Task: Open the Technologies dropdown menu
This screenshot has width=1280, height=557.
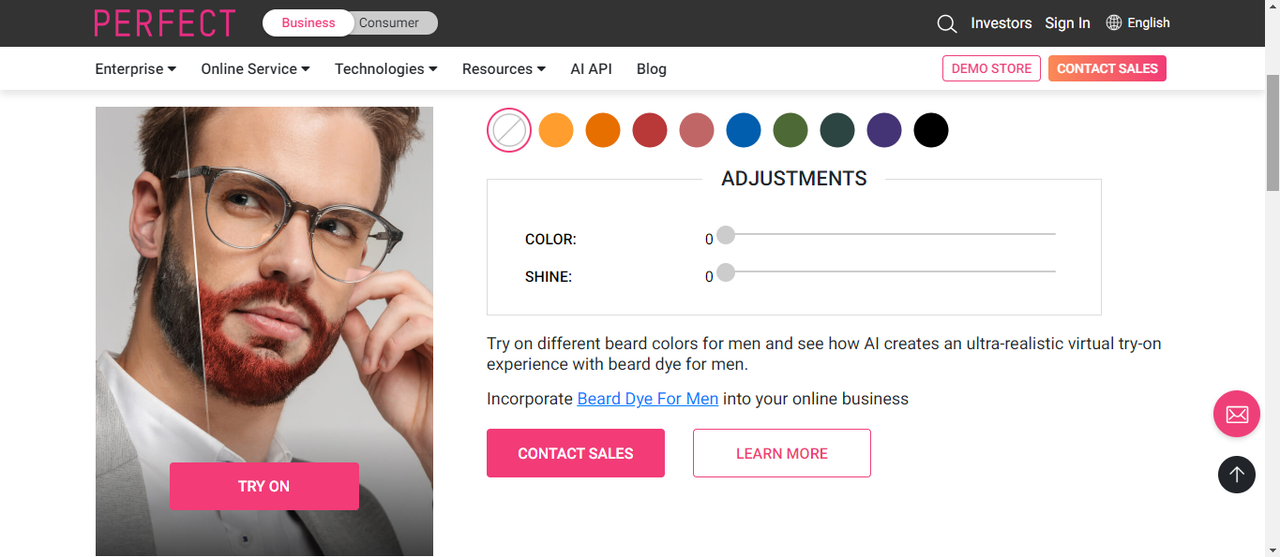Action: (386, 69)
